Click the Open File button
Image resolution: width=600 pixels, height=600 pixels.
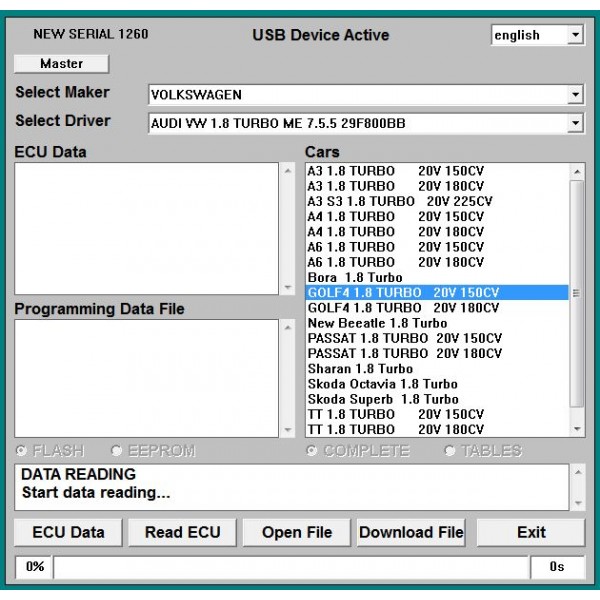(x=297, y=532)
